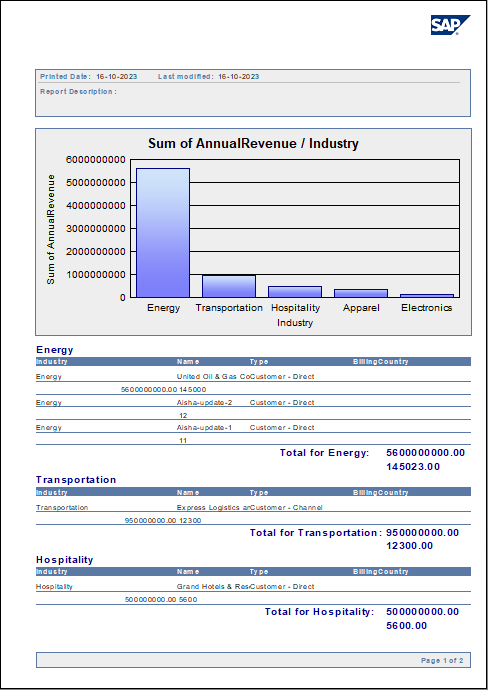
Task: Click the chart title Sum of AnnualRevenue / Industry
Action: tap(253, 143)
